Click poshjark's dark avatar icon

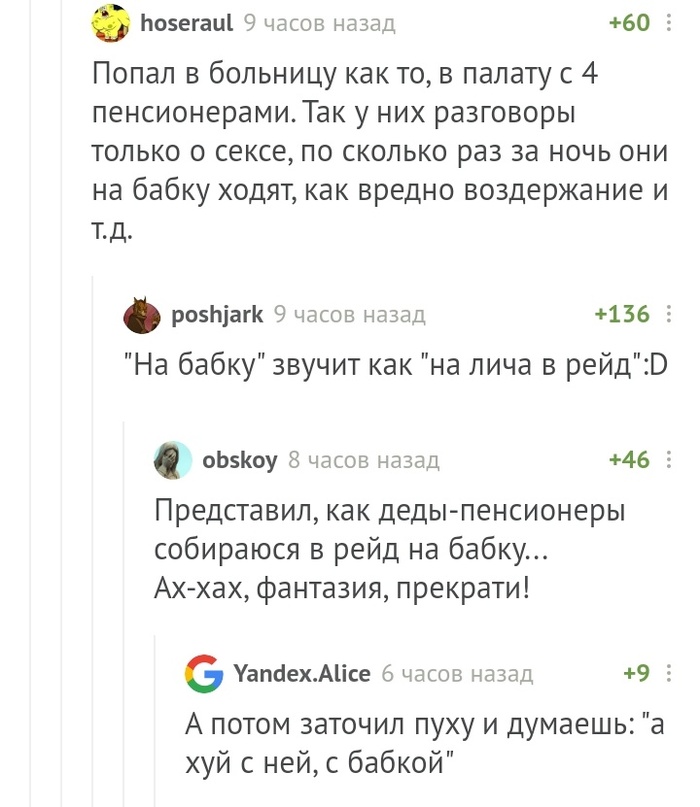coord(142,316)
